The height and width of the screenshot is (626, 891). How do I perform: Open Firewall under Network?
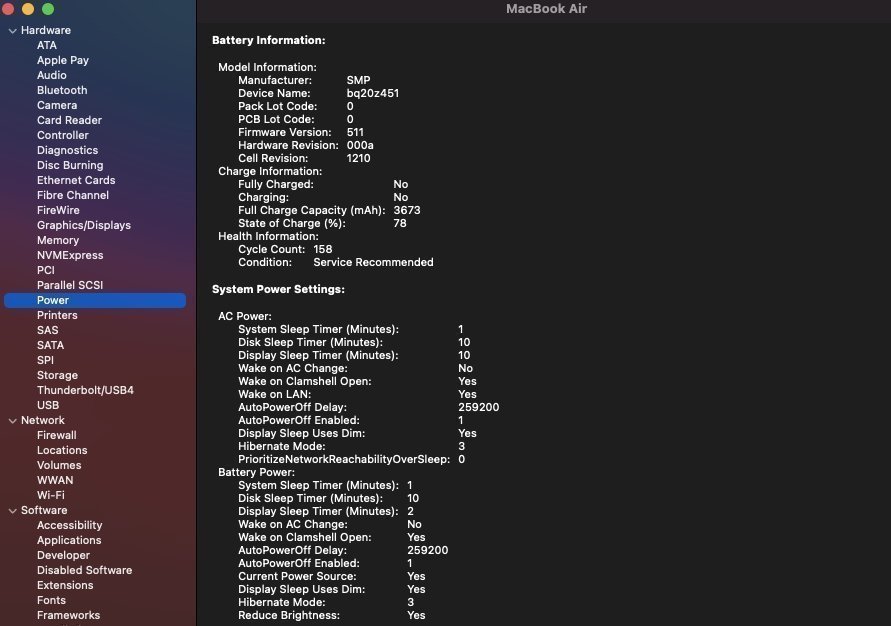56,435
